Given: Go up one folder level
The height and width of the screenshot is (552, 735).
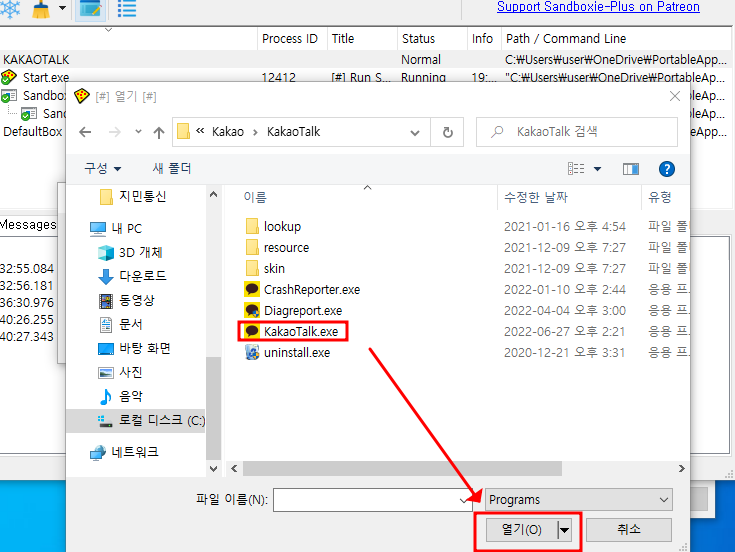Looking at the screenshot, I should pos(159,133).
